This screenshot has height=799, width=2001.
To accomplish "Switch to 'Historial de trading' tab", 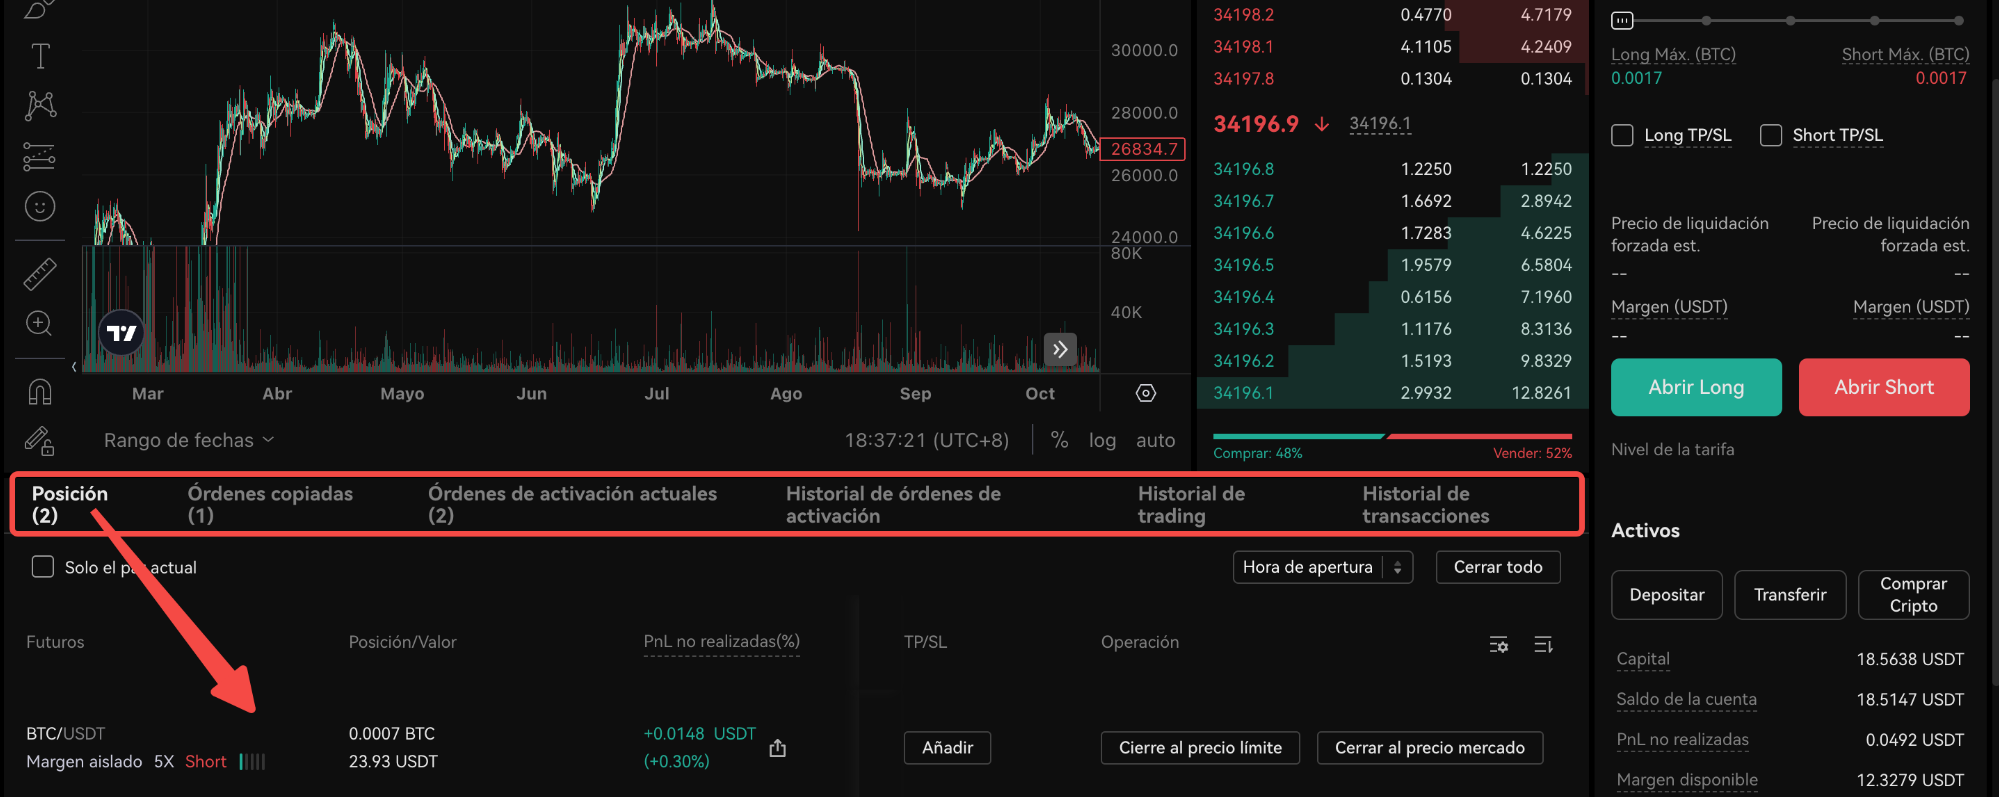I will [x=1191, y=504].
